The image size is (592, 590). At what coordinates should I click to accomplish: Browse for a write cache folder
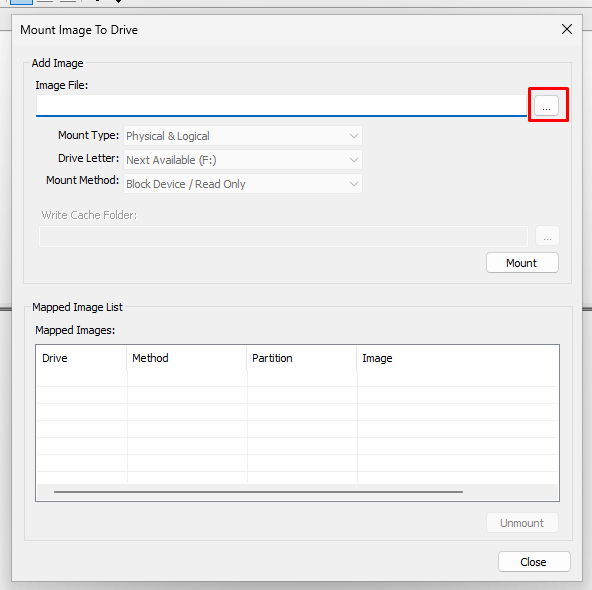coord(547,236)
